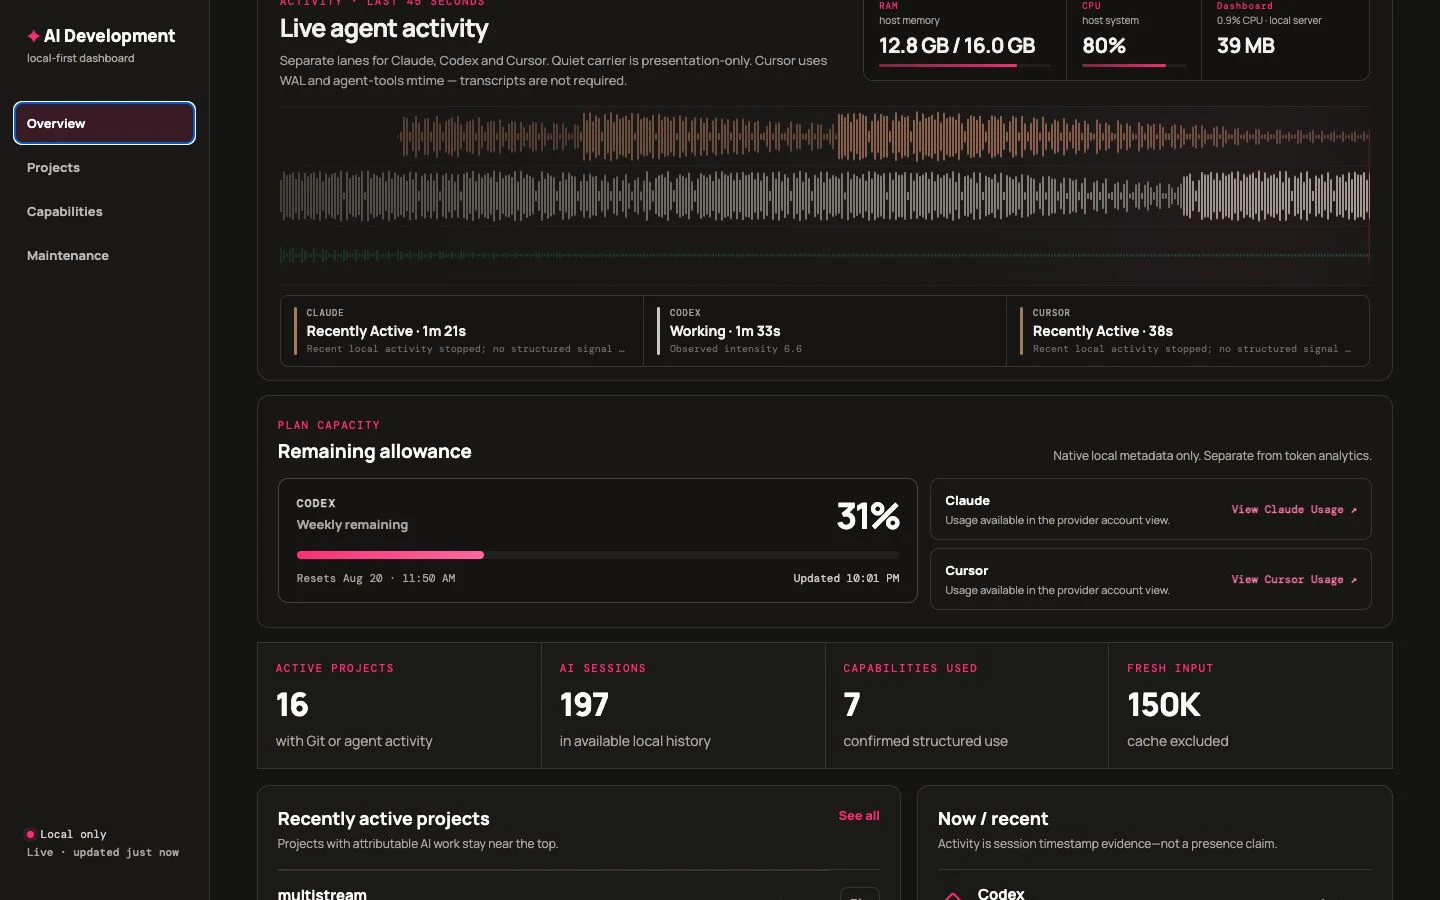Image resolution: width=1440 pixels, height=900 pixels.
Task: Click the Updated 10:01 PM timestamp
Action: (x=846, y=579)
